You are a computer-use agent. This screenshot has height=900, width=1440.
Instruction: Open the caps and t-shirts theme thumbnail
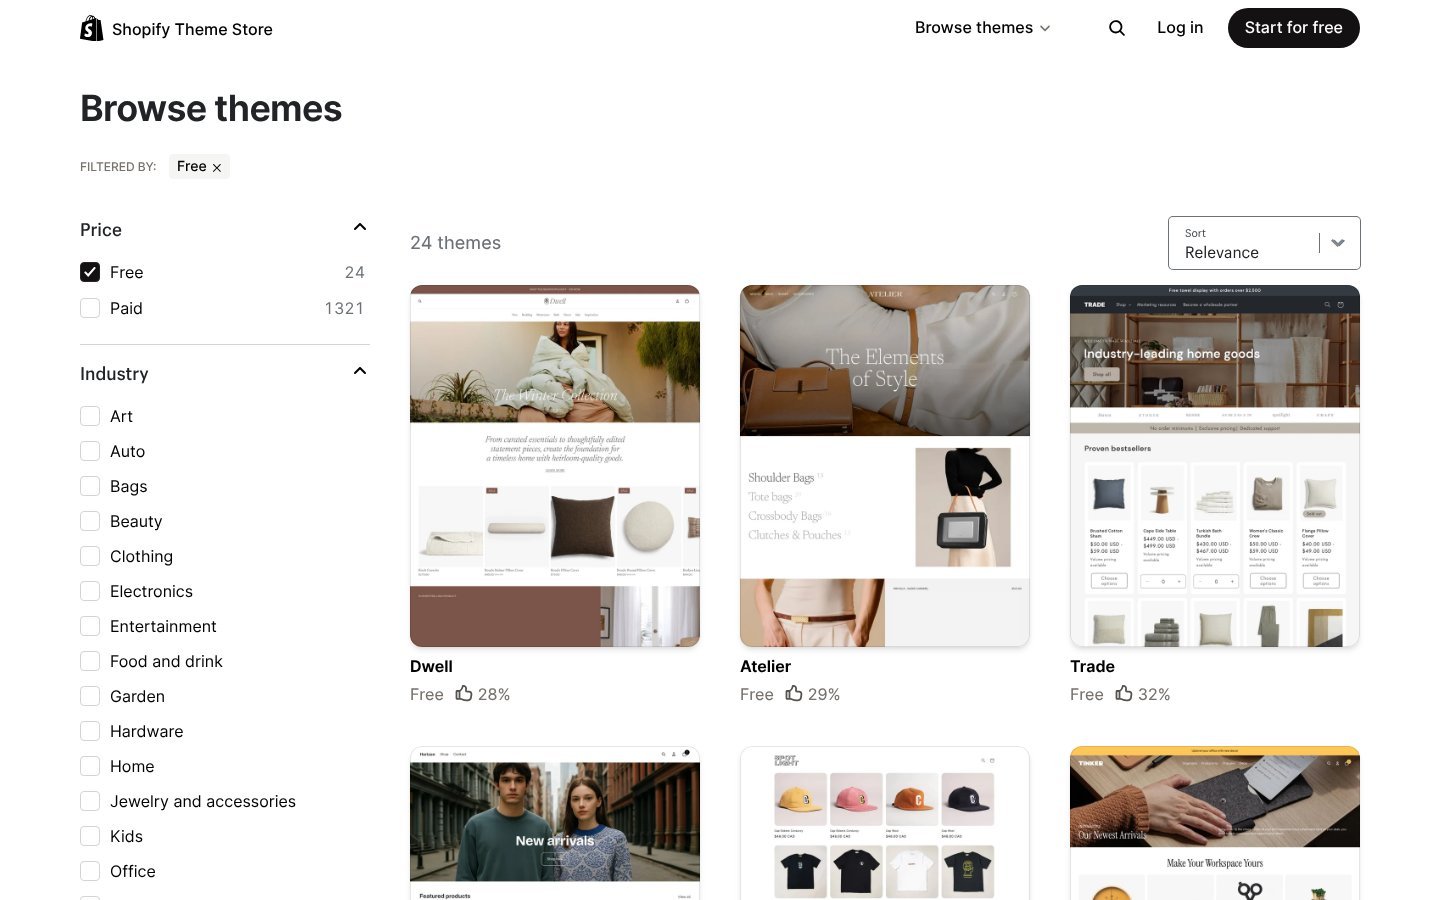pos(885,823)
